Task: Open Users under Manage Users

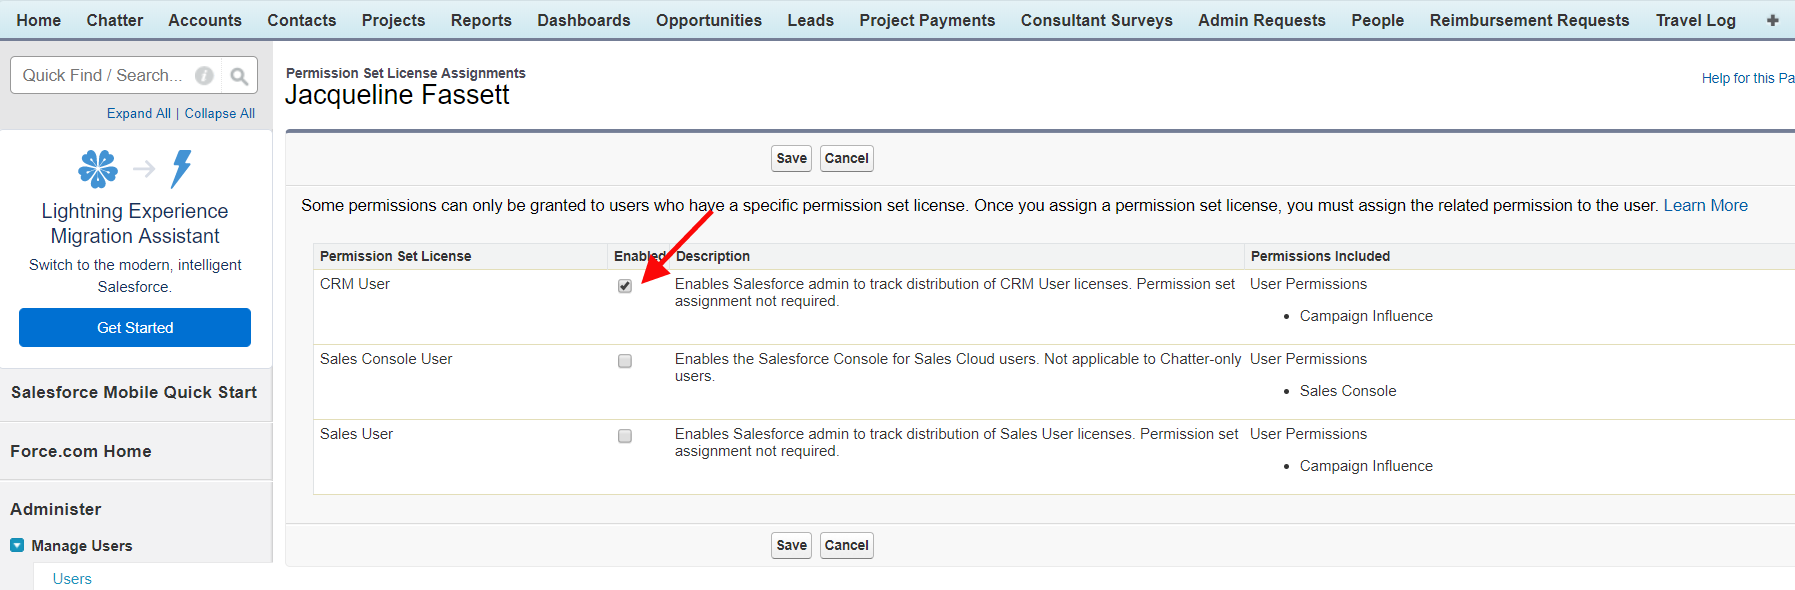Action: (x=72, y=578)
